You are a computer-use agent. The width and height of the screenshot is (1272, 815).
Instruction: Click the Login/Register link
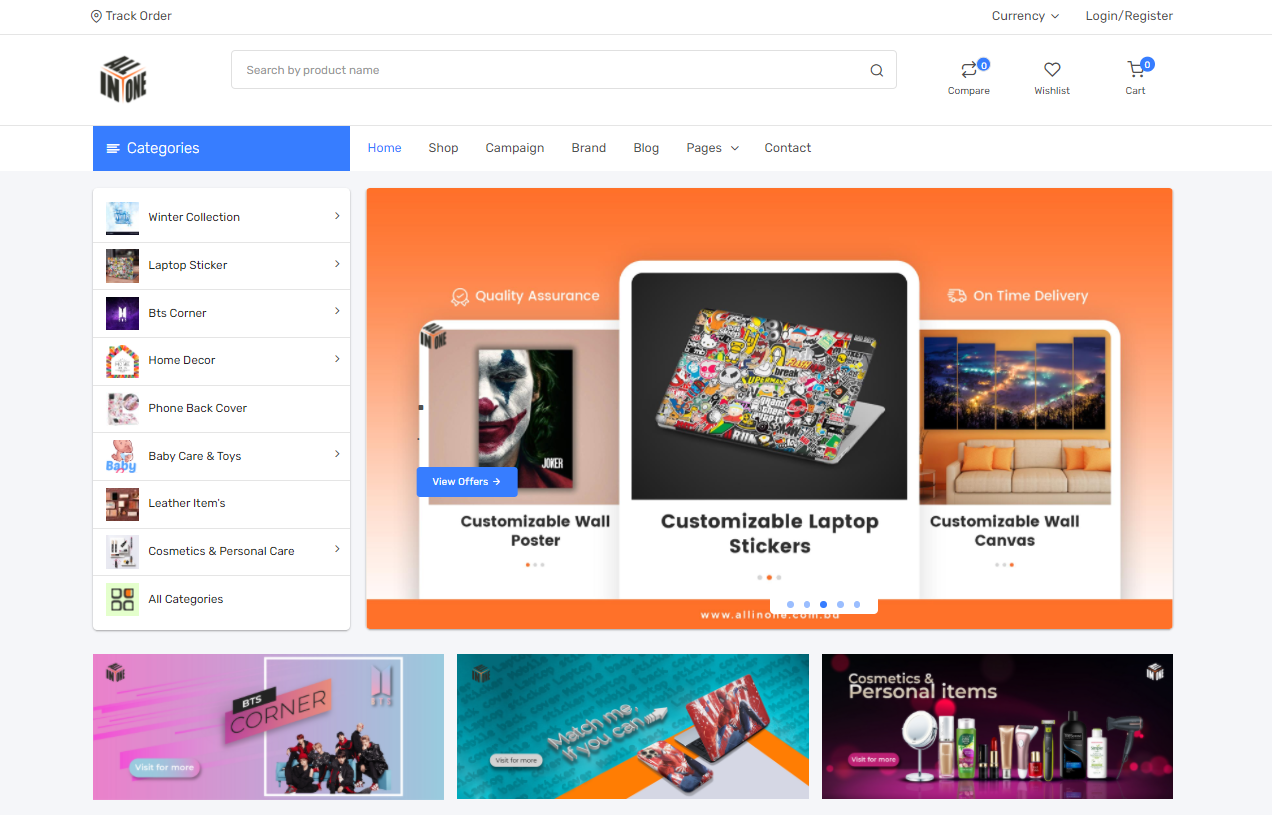pyautogui.click(x=1128, y=16)
